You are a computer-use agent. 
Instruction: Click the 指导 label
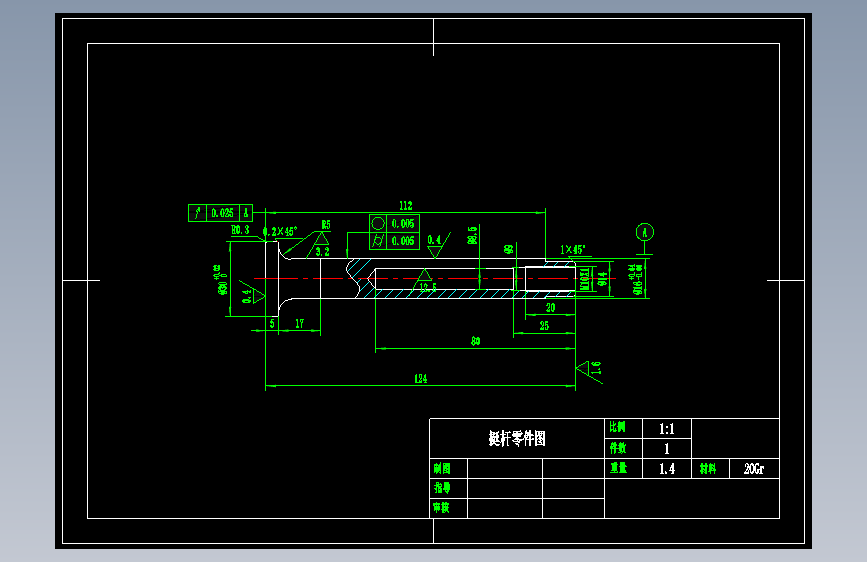click(x=442, y=488)
